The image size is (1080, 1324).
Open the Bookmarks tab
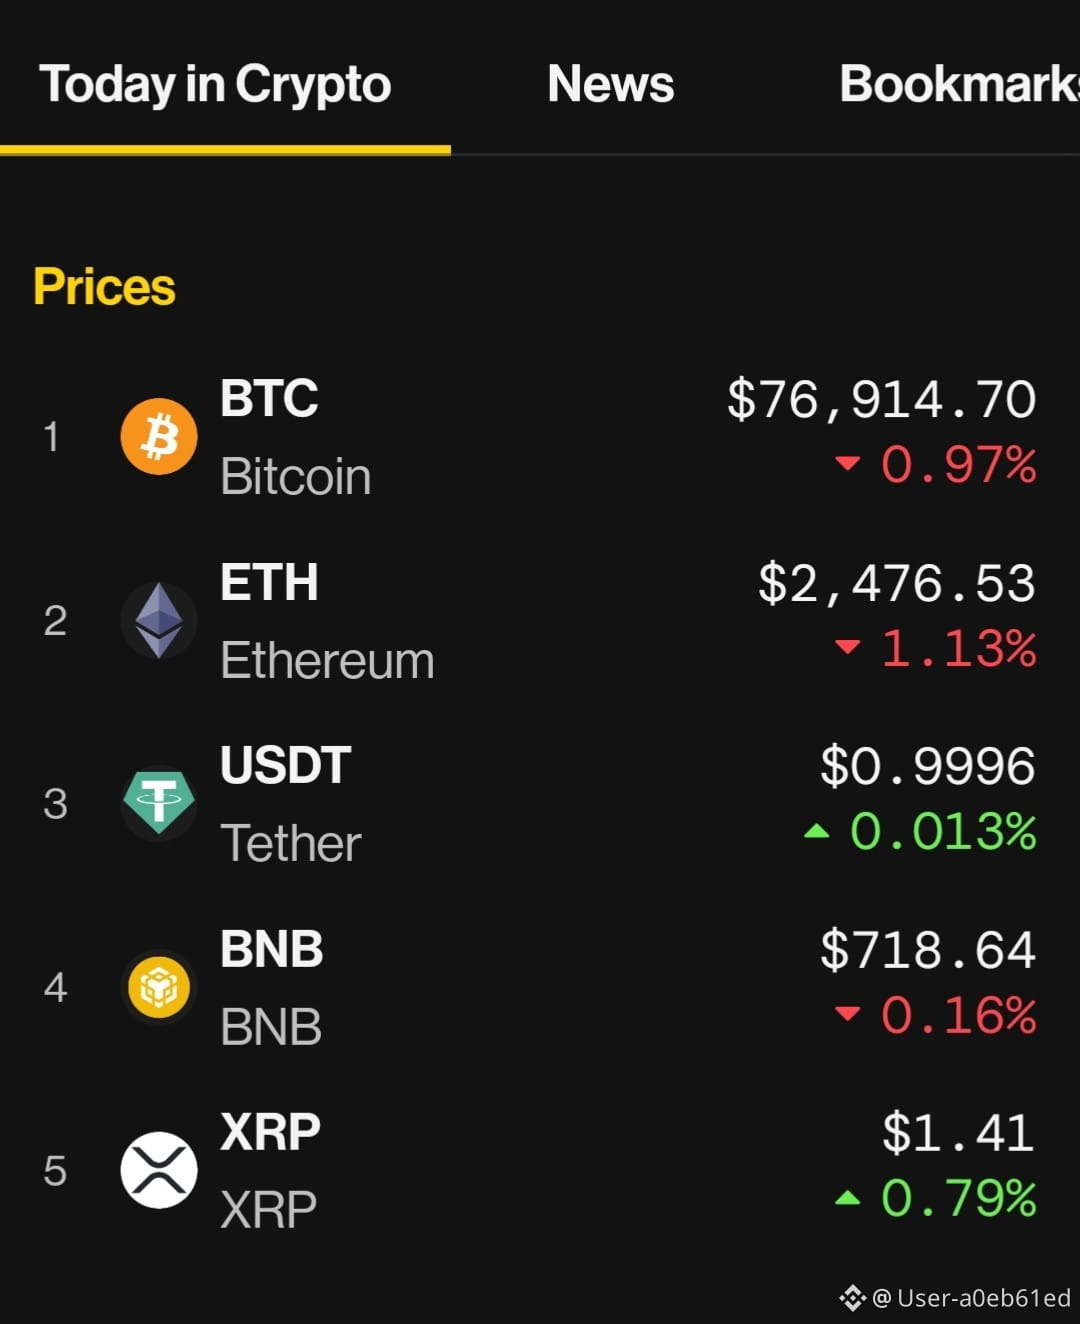pos(960,84)
